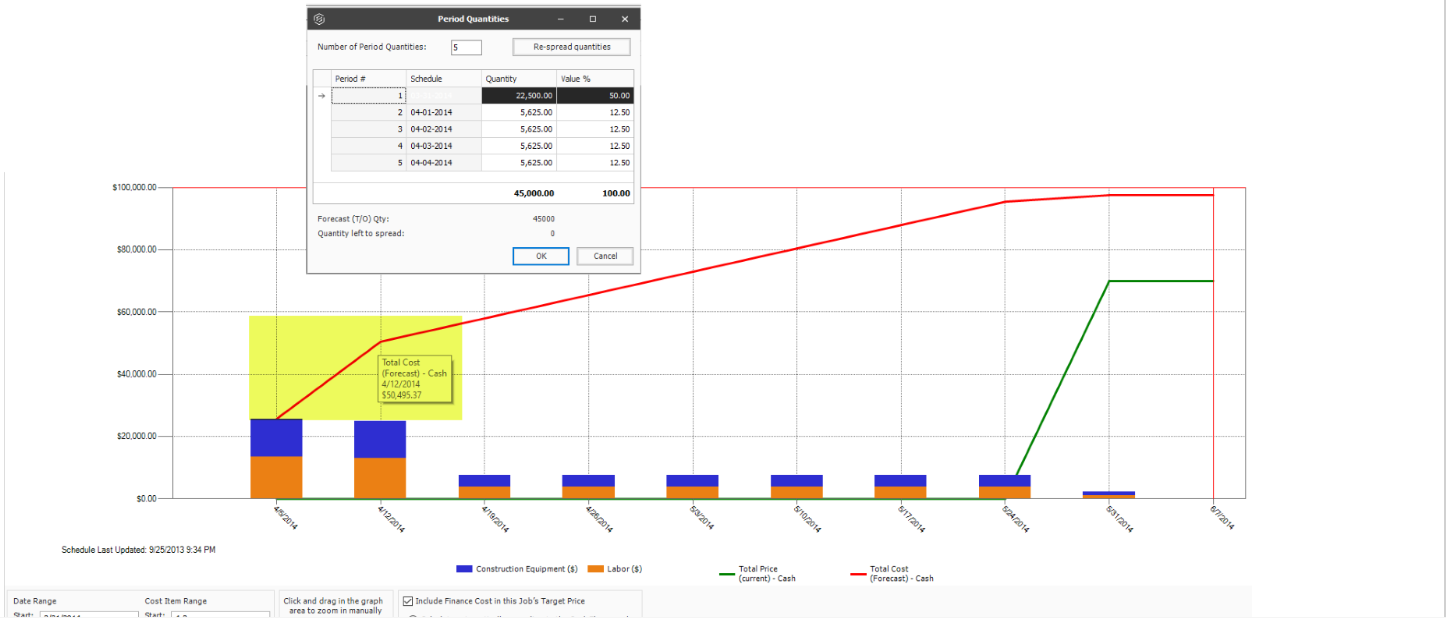Click the Construction Equipment legend blue swatch
Screen dimensions: 1446x618
coord(464,569)
